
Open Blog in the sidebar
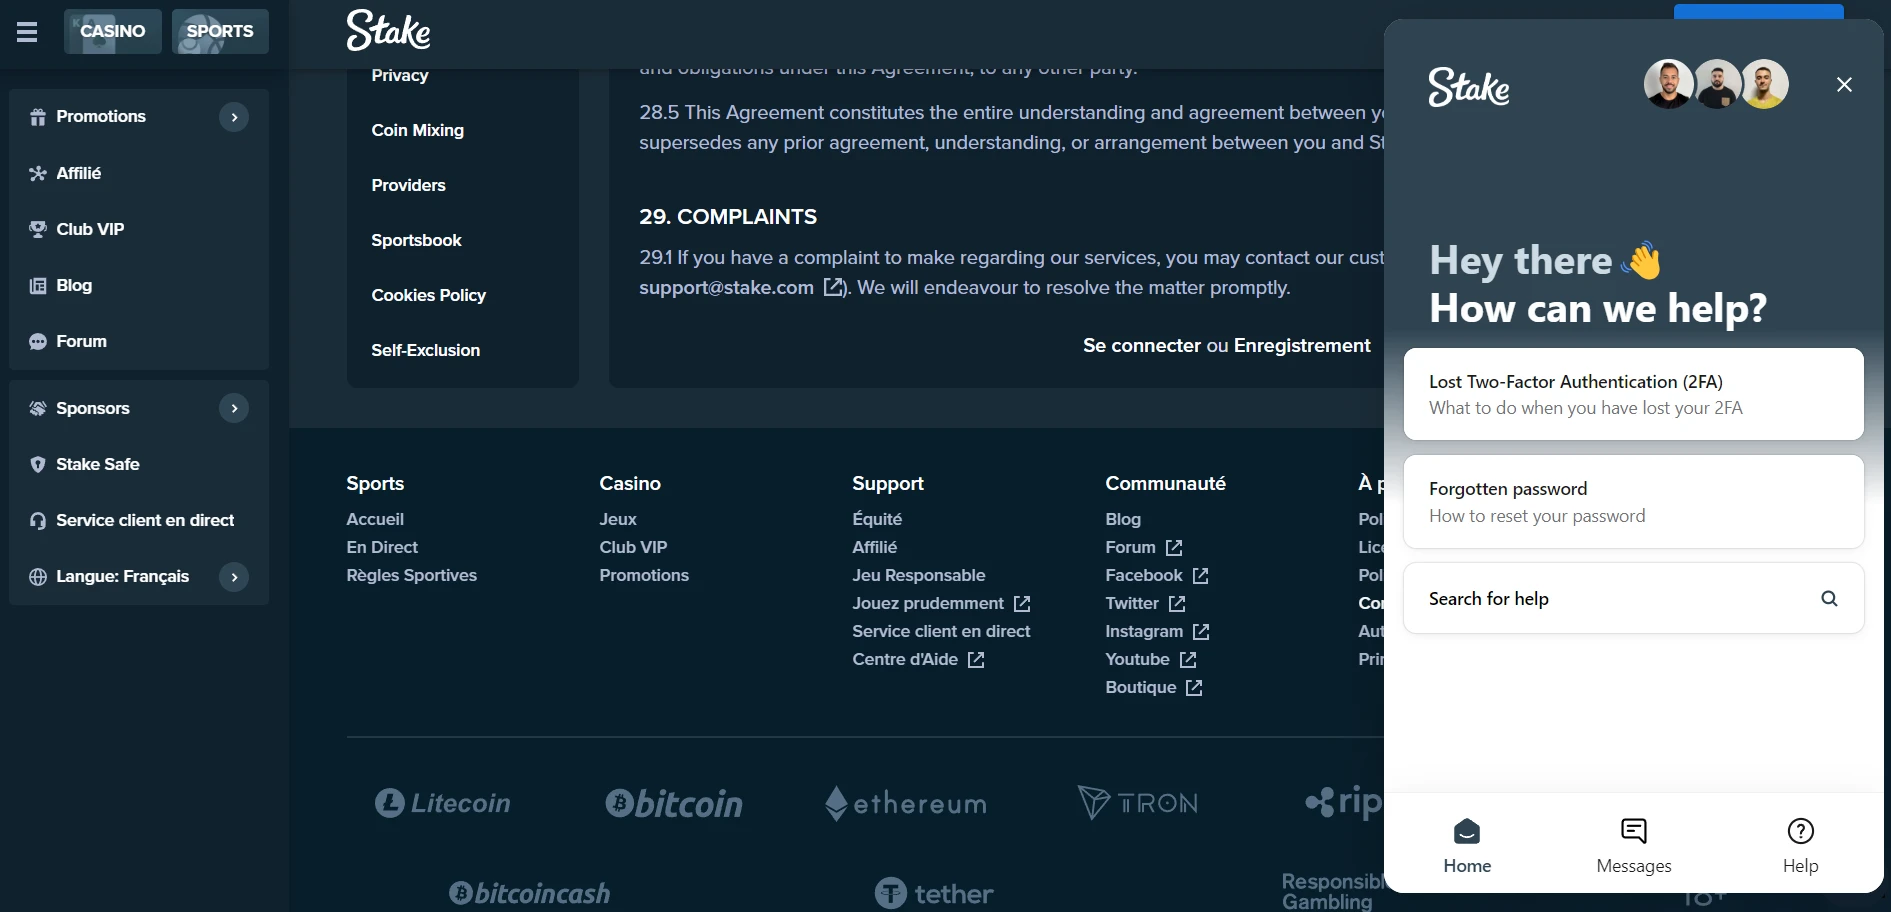(74, 285)
